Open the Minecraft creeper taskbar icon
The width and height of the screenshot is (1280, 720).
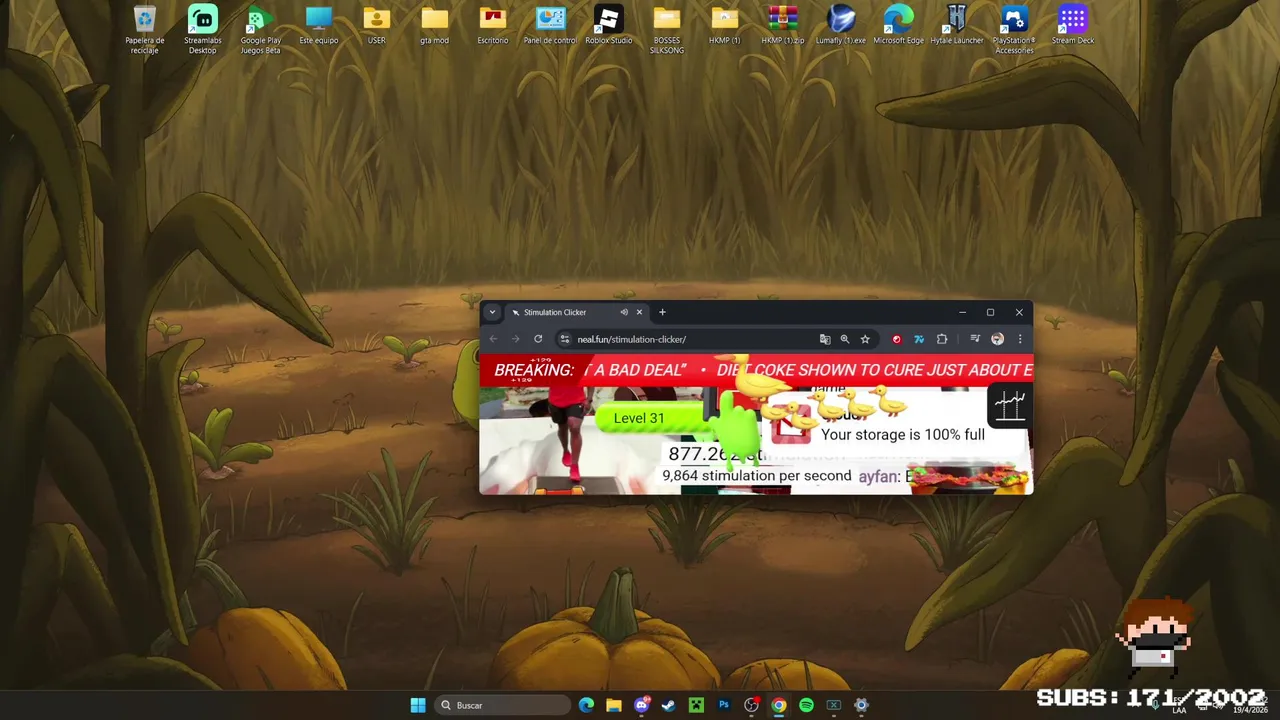tap(696, 705)
